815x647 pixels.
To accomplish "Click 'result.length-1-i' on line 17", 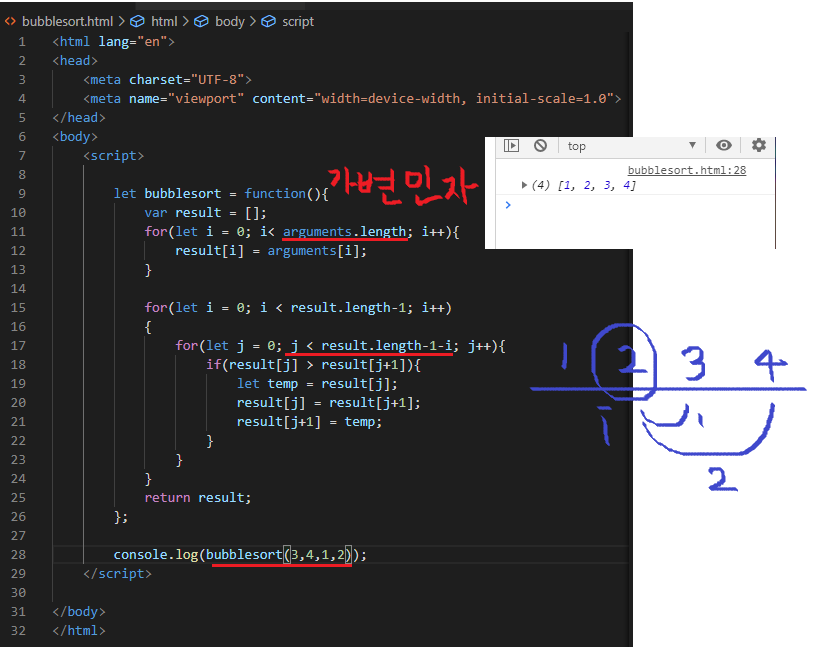I will tap(387, 346).
